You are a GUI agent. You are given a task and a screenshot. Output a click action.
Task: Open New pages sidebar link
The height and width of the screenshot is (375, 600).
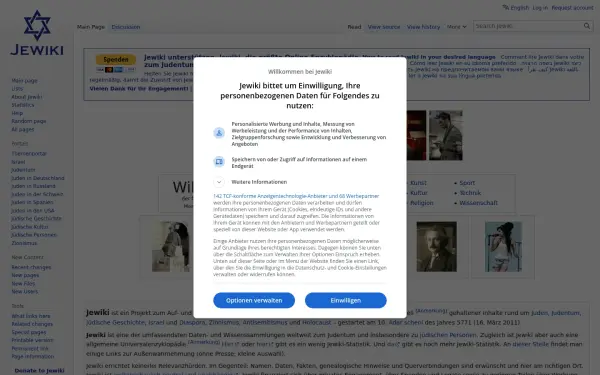click(25, 275)
